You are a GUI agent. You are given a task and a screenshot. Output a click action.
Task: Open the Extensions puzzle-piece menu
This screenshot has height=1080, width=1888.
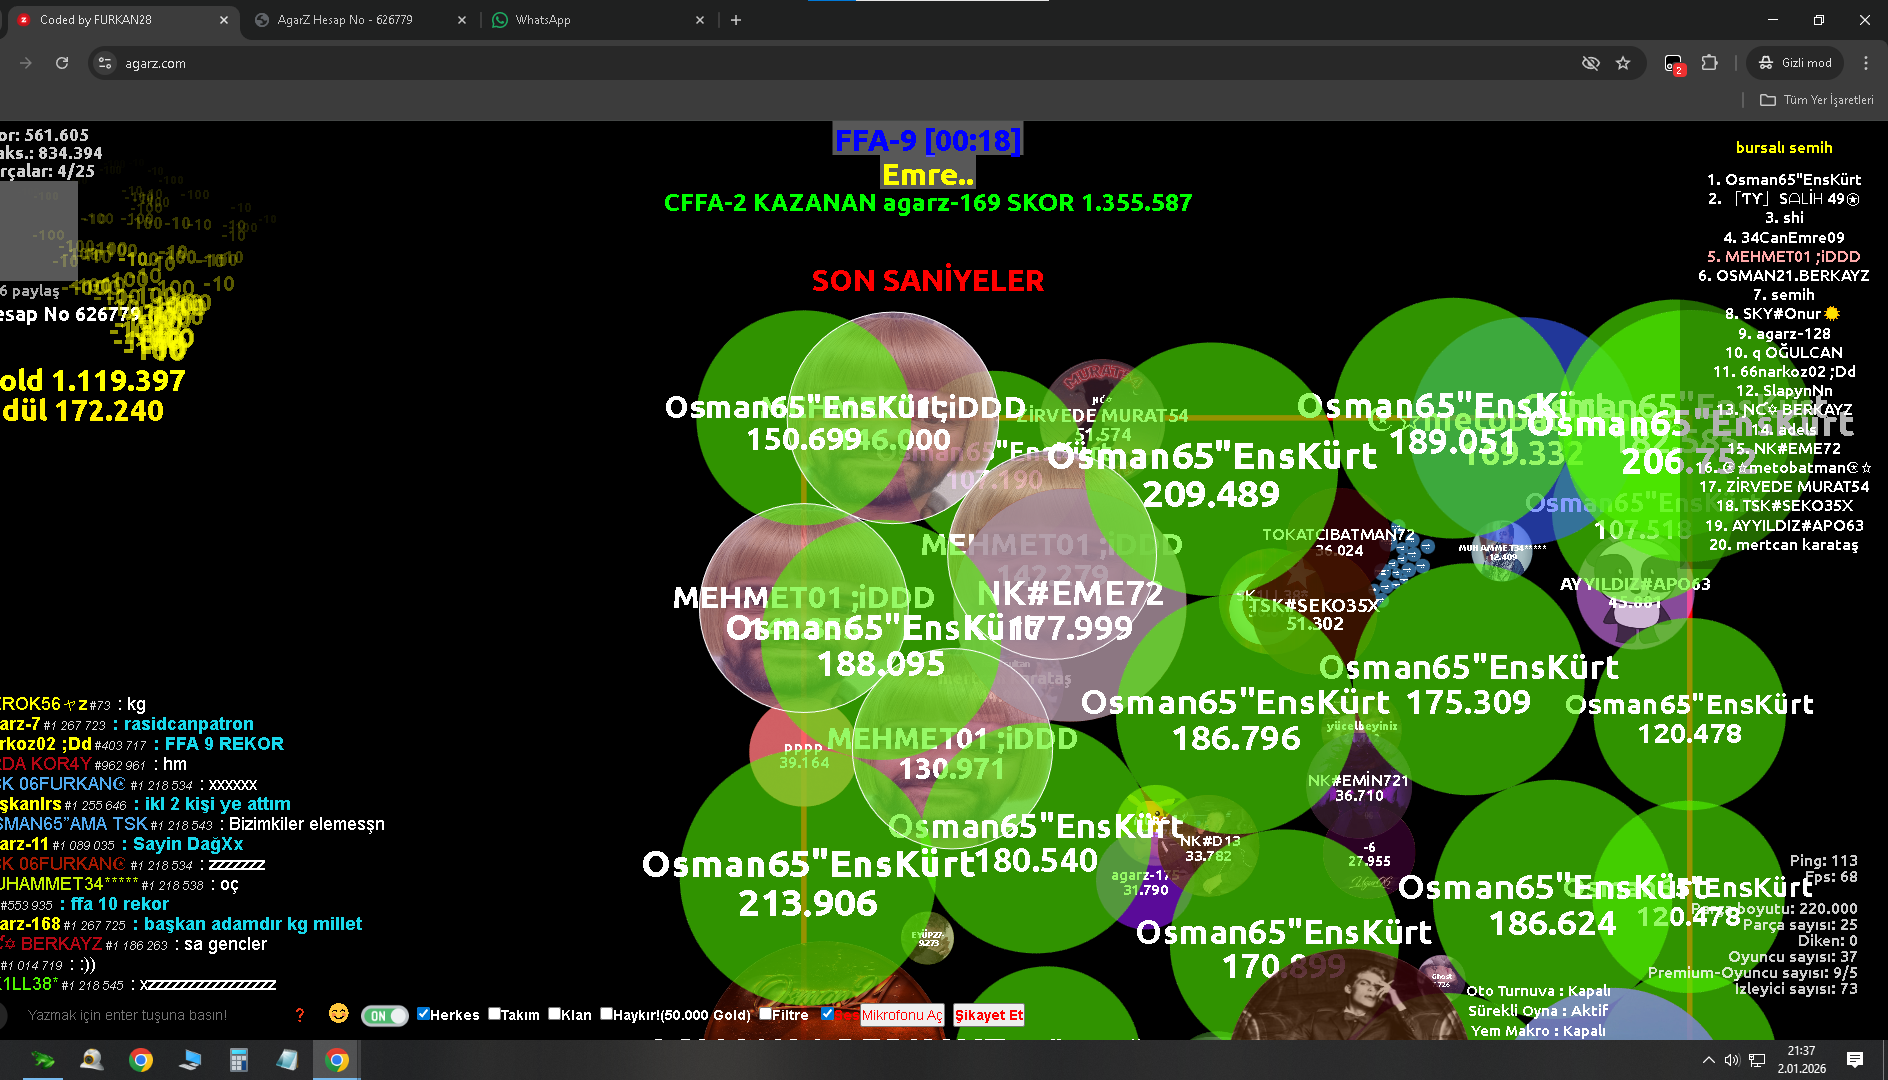coord(1710,62)
